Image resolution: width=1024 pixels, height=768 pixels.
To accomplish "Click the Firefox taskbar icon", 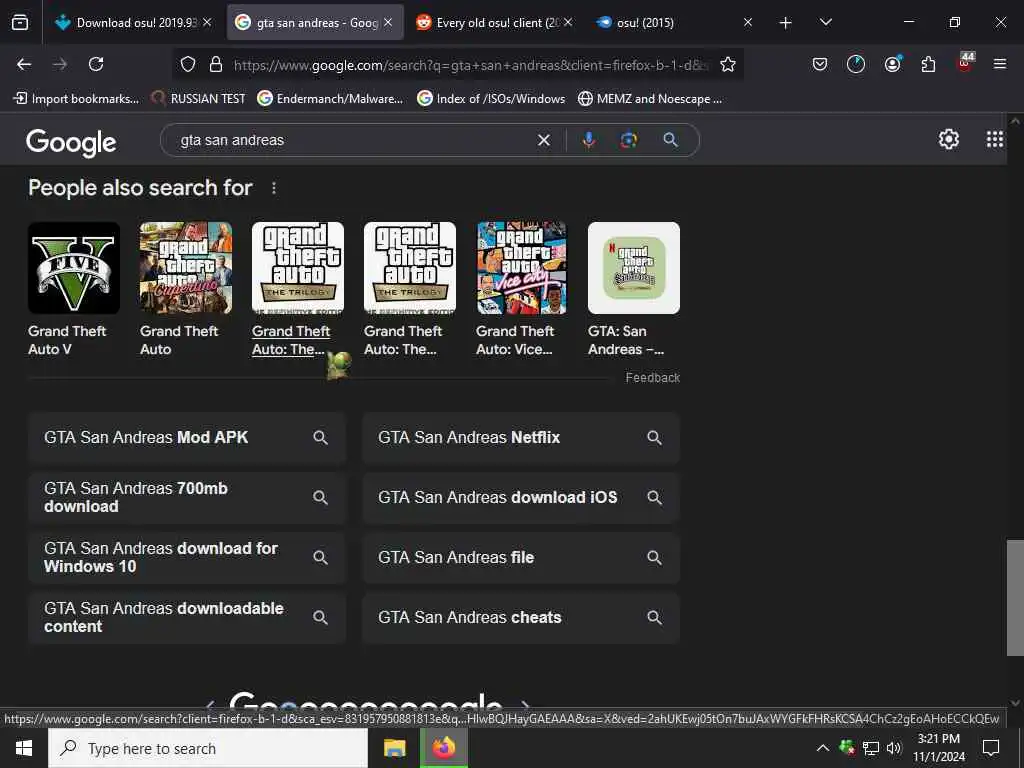I will [443, 748].
